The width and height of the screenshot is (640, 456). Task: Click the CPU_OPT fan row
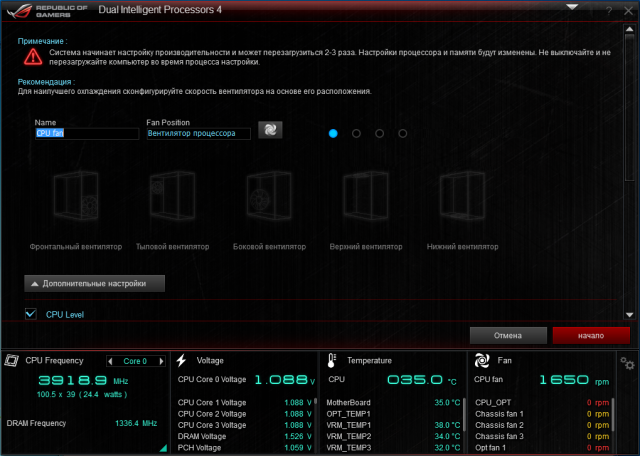542,403
